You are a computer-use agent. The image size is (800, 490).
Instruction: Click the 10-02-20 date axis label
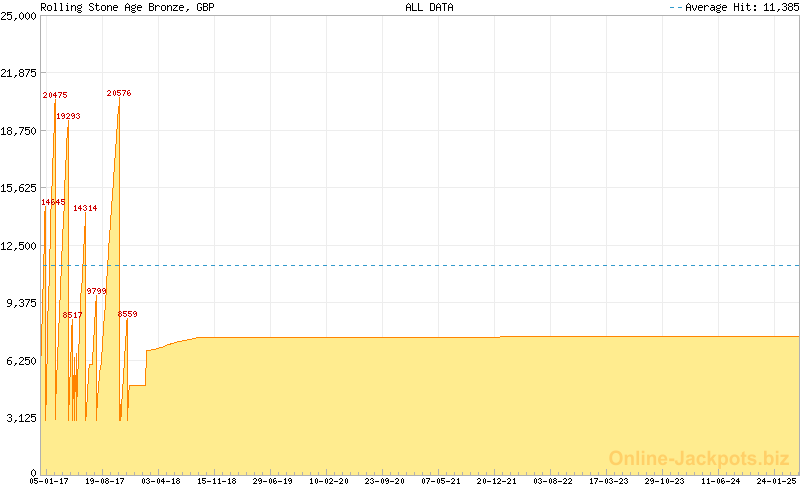[329, 481]
